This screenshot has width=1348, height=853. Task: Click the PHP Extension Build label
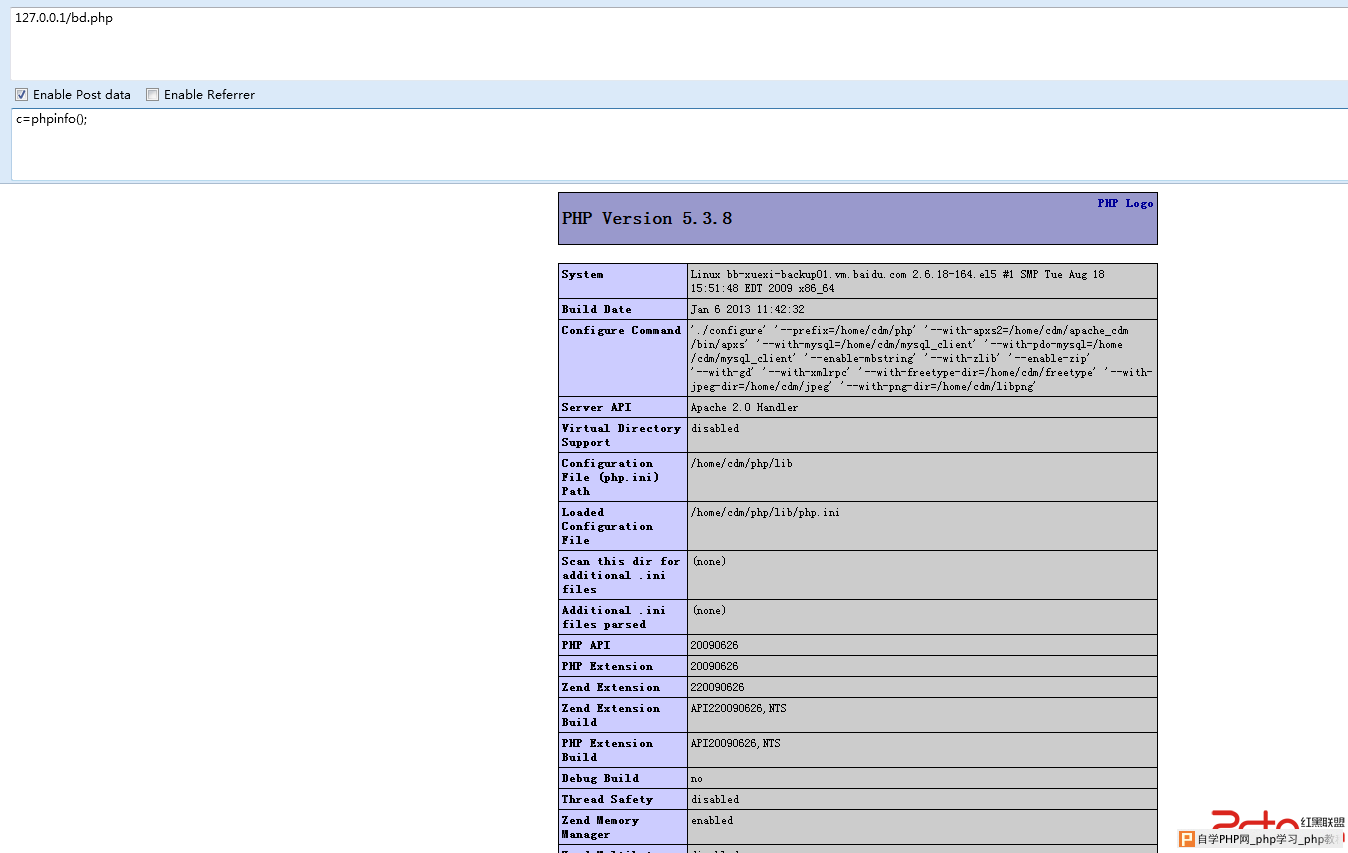607,750
